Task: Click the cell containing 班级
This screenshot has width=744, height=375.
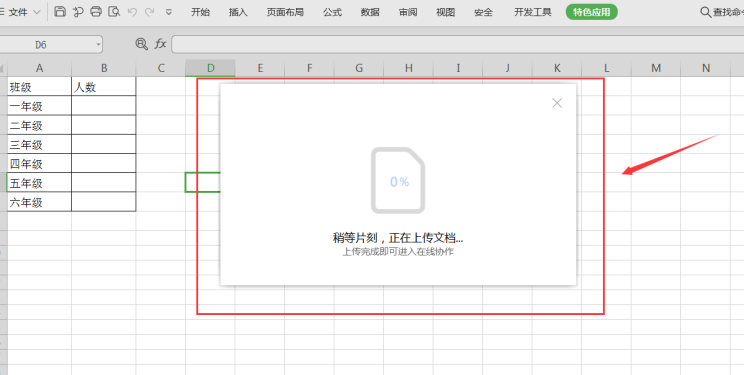Action: point(39,87)
